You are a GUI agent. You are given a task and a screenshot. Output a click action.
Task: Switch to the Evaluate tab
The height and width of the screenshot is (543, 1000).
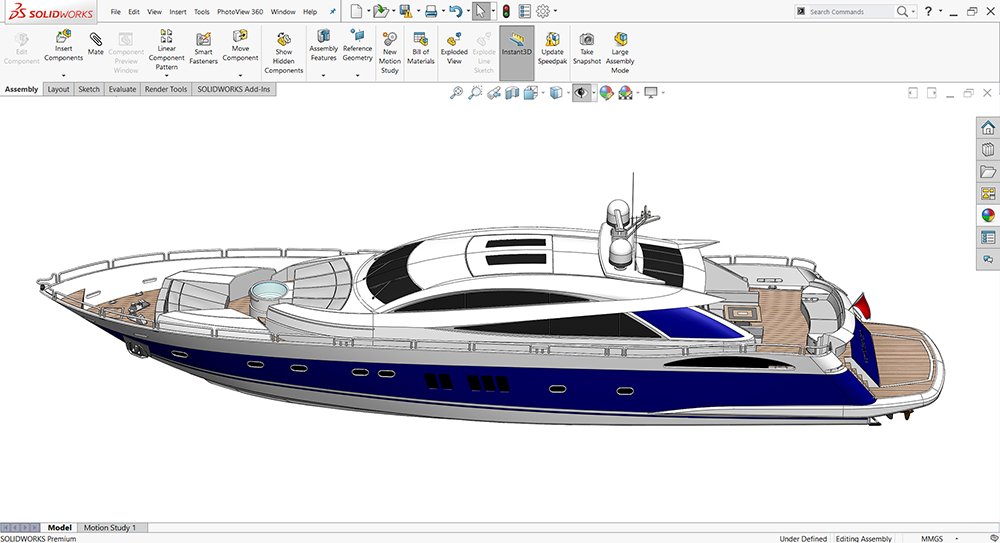click(x=122, y=89)
